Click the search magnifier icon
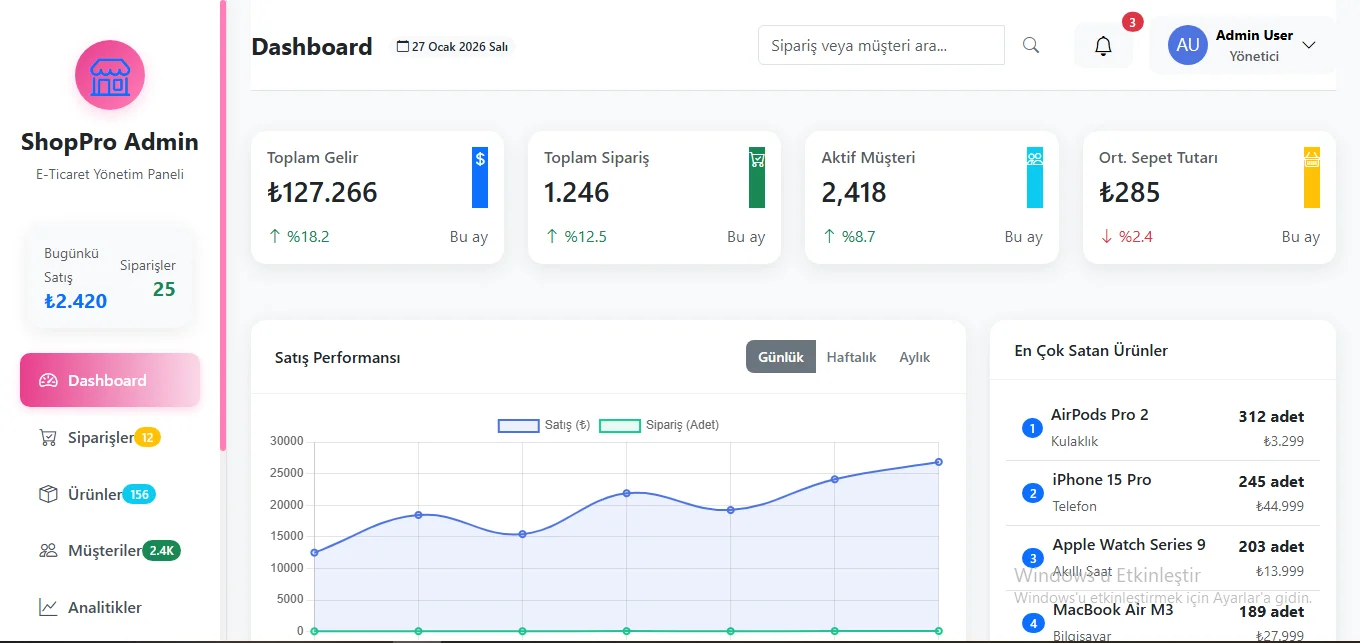 (1031, 45)
